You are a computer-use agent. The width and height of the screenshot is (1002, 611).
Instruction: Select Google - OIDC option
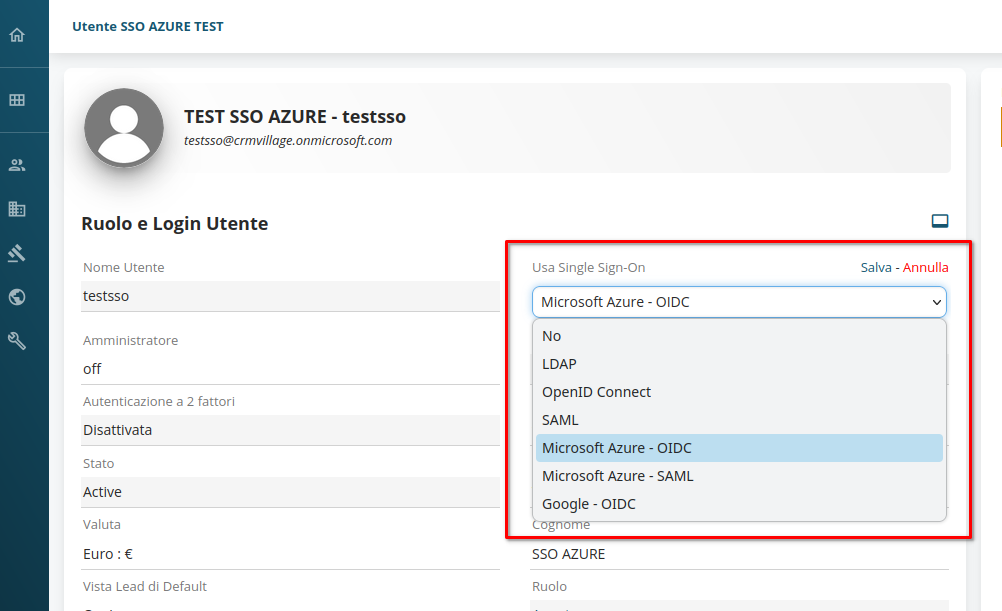739,504
